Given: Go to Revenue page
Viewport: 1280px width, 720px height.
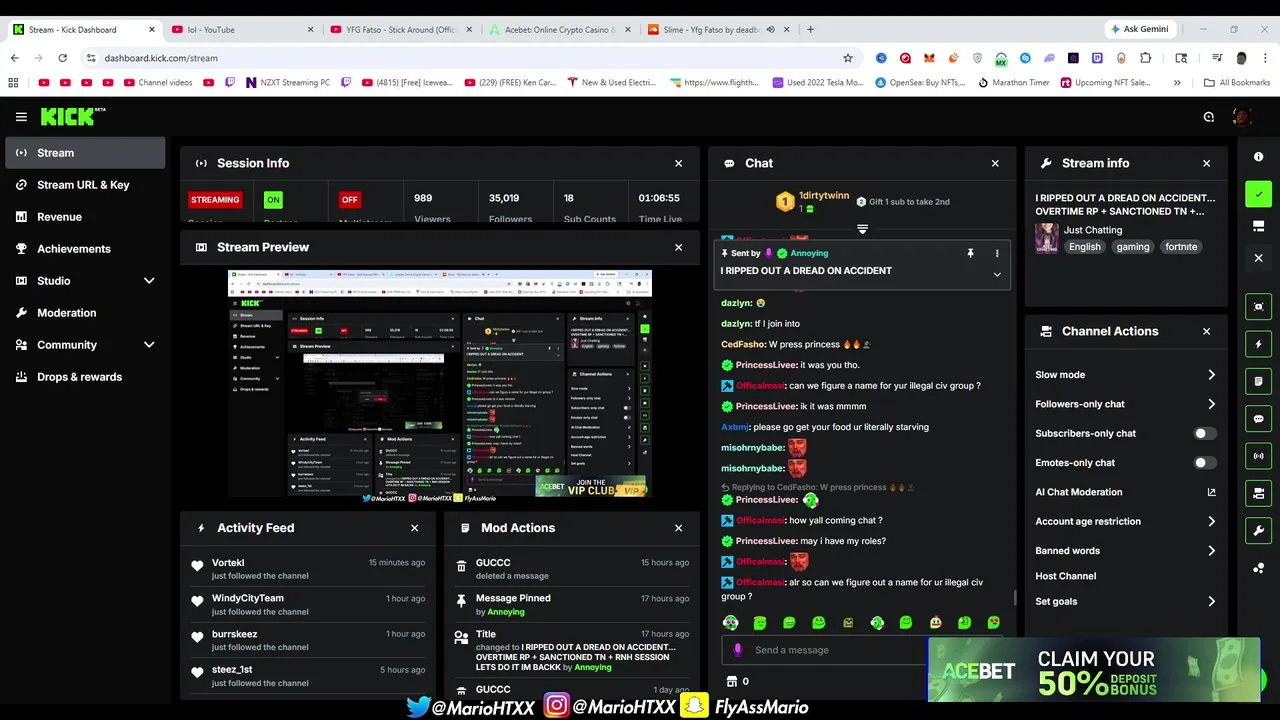Looking at the screenshot, I should 86,217.
